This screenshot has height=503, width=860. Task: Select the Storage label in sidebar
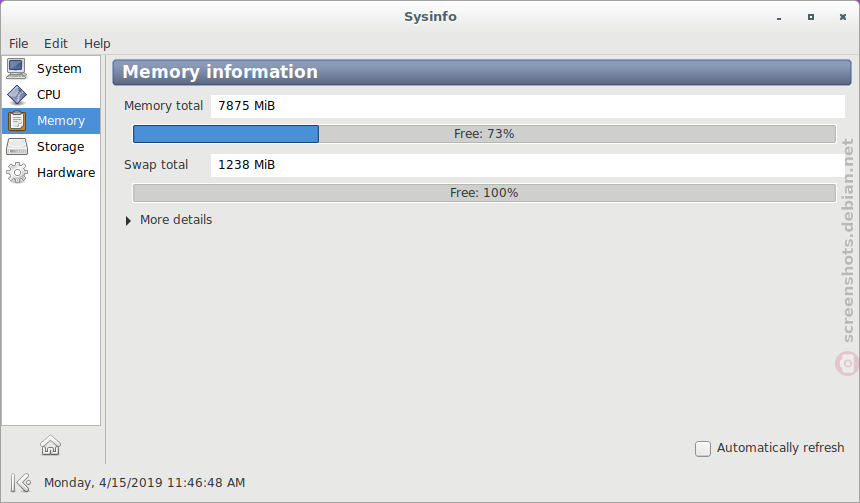[60, 146]
